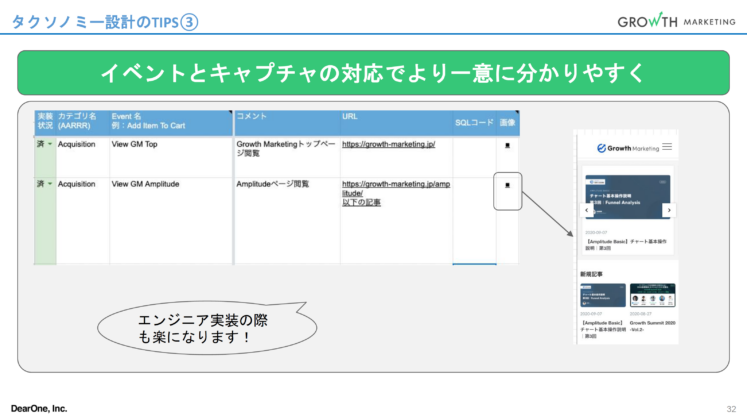
Task: Open the Growth Summit 2020 -Vol.2- article title
Action: 652,326
